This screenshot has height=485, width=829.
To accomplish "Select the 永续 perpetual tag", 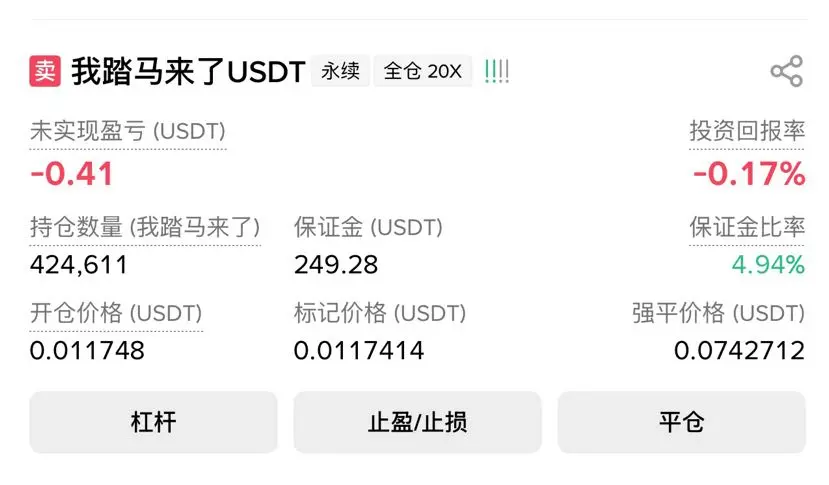I will pos(340,71).
